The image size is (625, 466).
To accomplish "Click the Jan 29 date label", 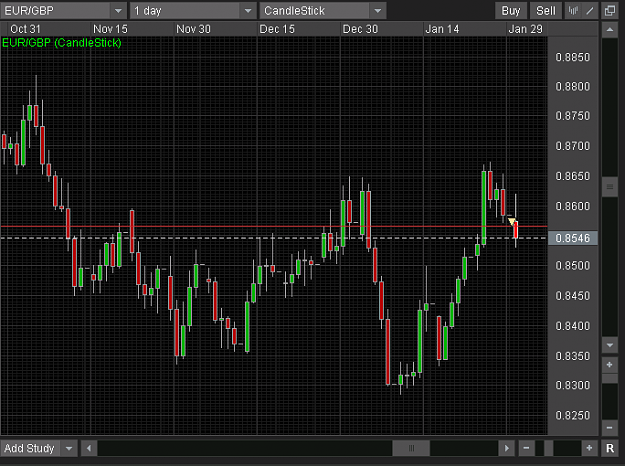I will [x=525, y=29].
